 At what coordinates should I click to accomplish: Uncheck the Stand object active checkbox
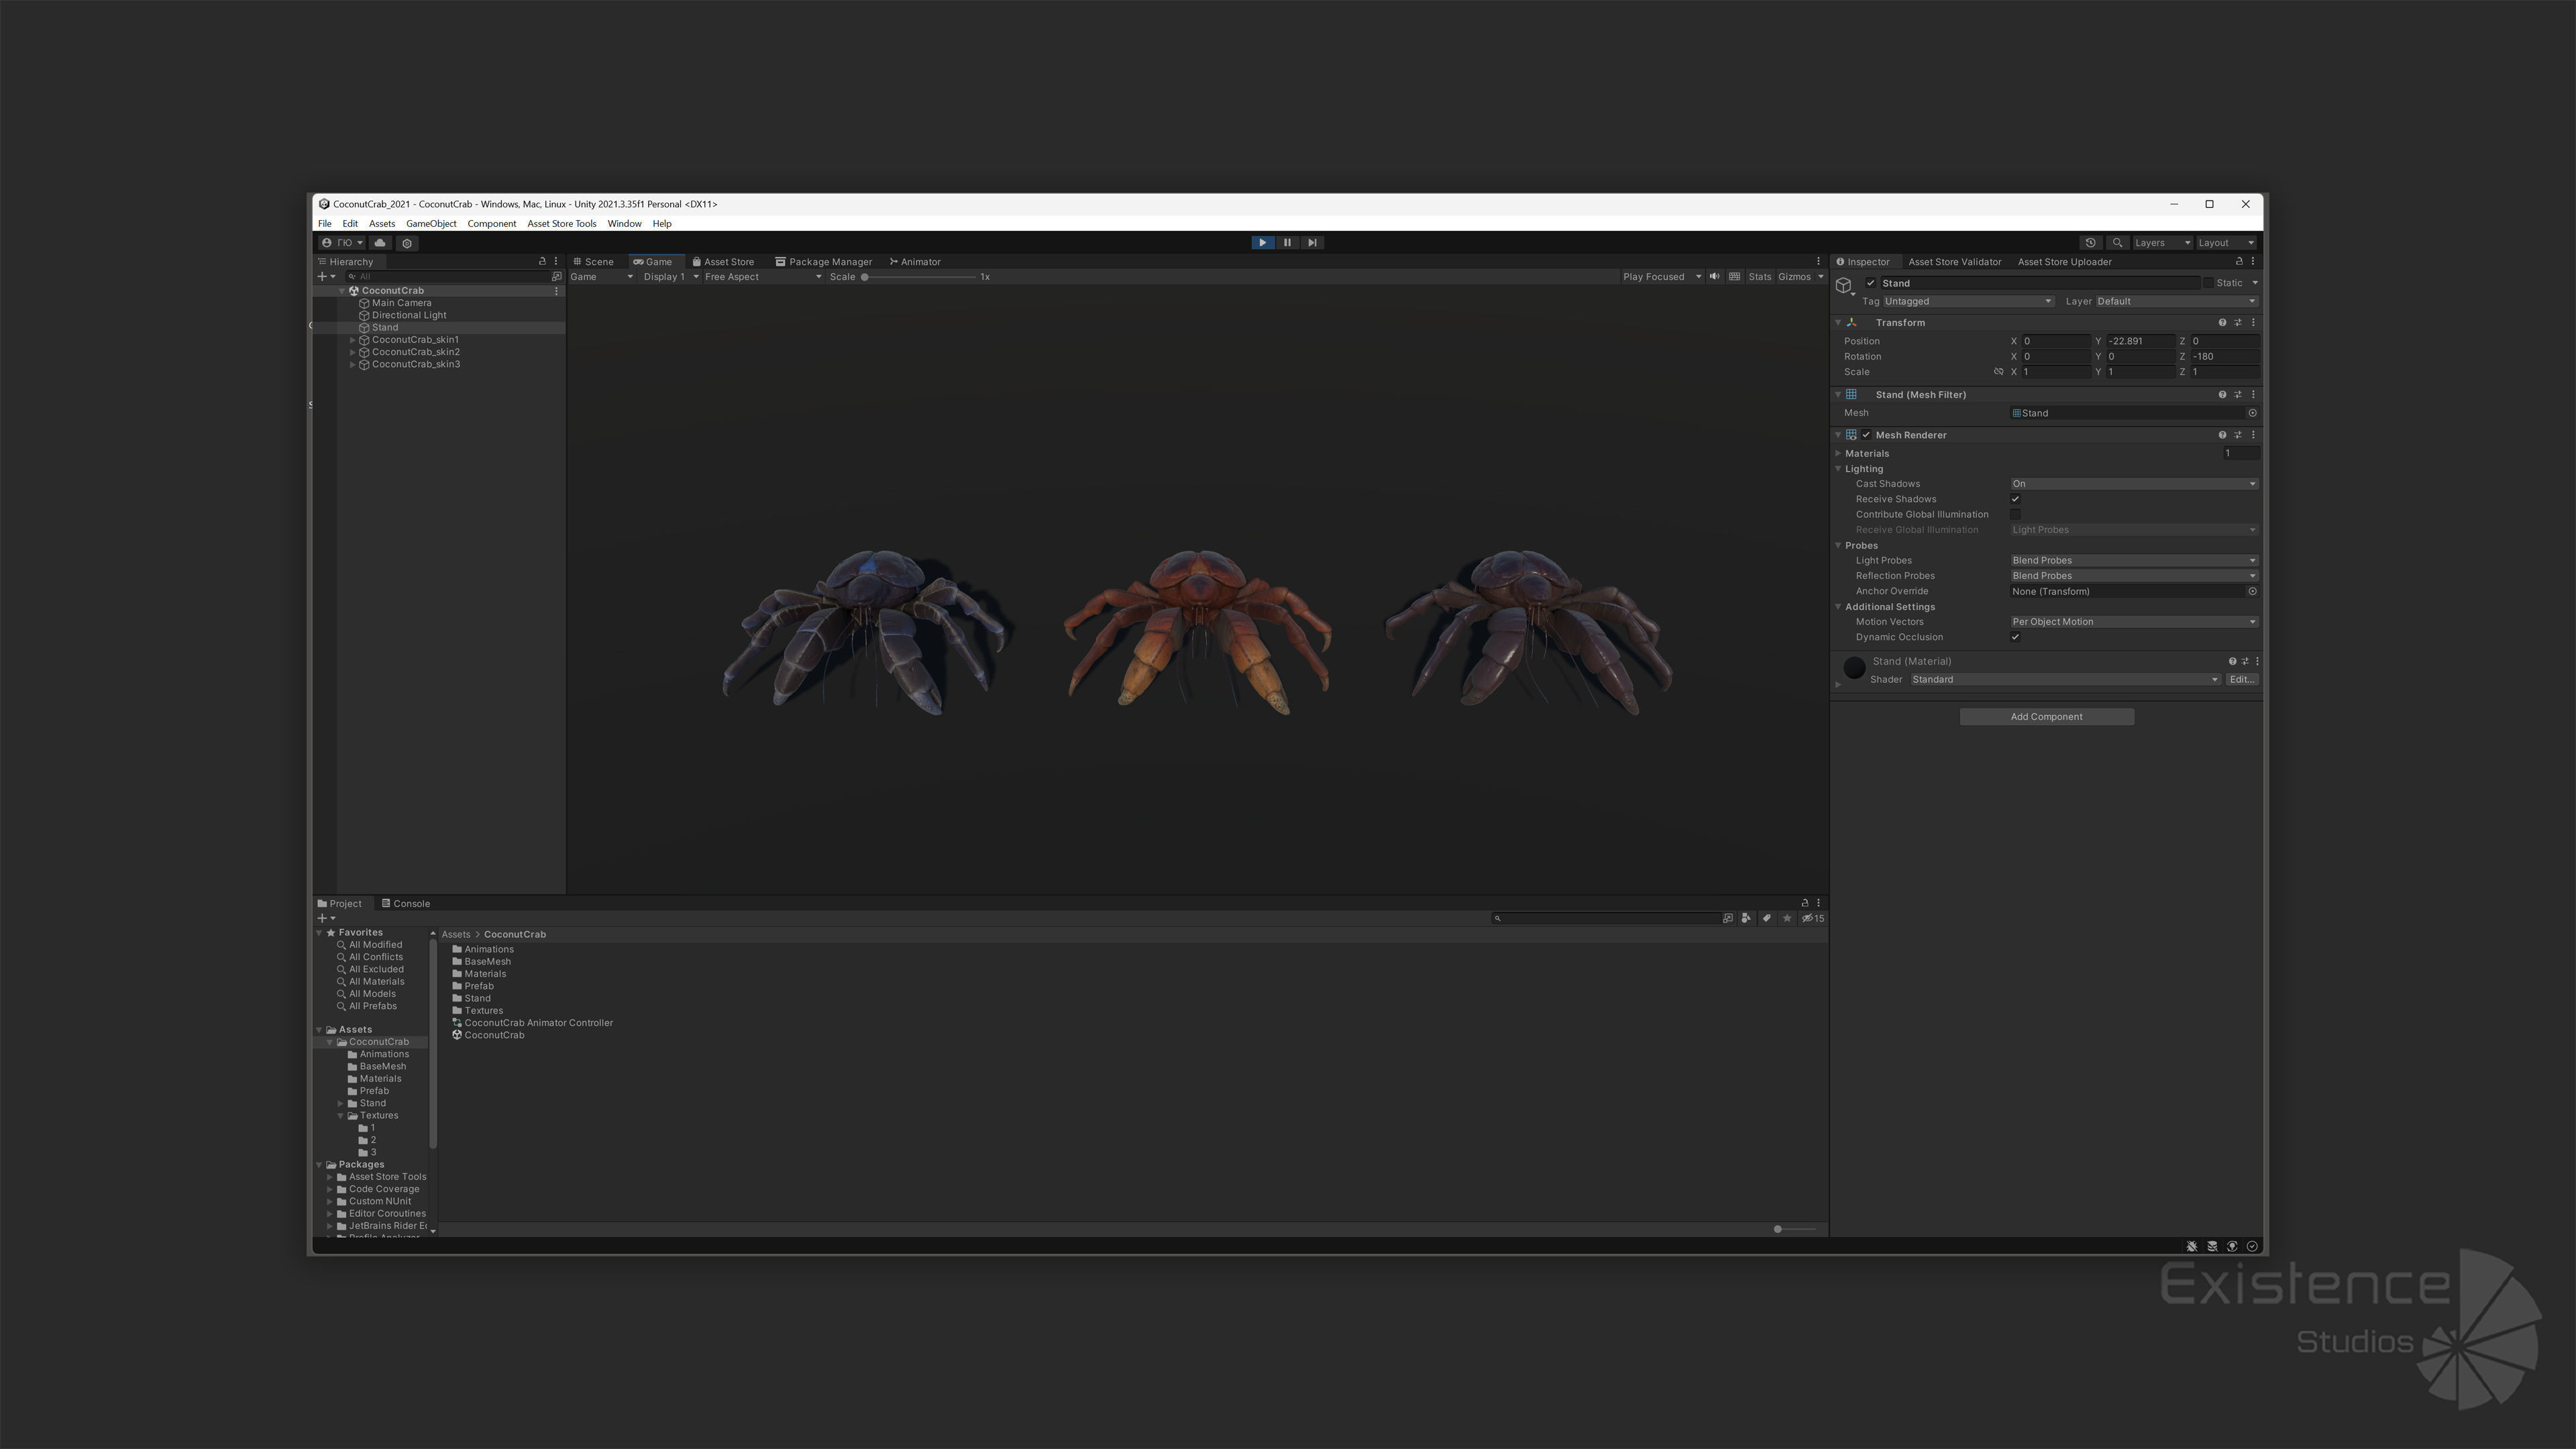click(1871, 283)
